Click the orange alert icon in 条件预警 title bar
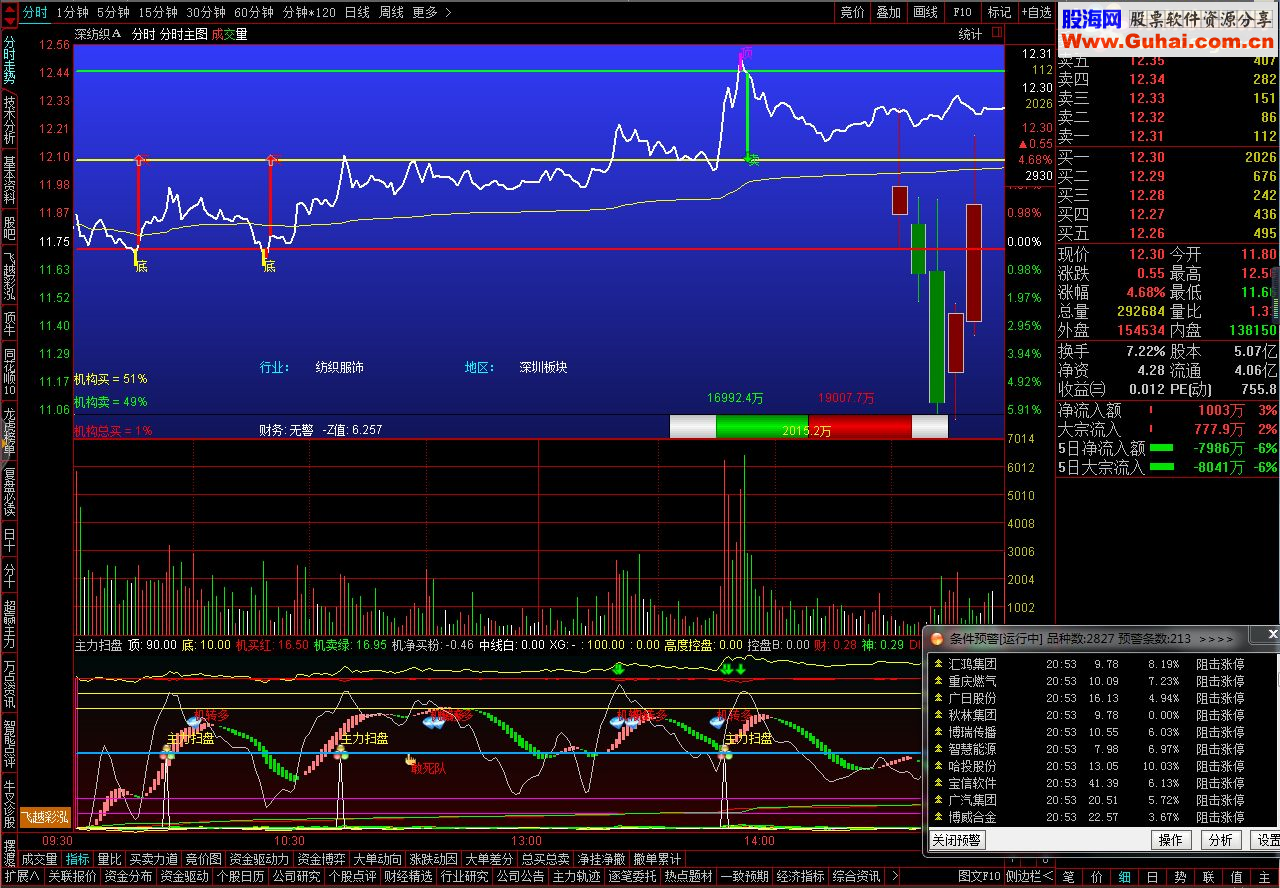Image resolution: width=1280 pixels, height=888 pixels. [x=938, y=637]
